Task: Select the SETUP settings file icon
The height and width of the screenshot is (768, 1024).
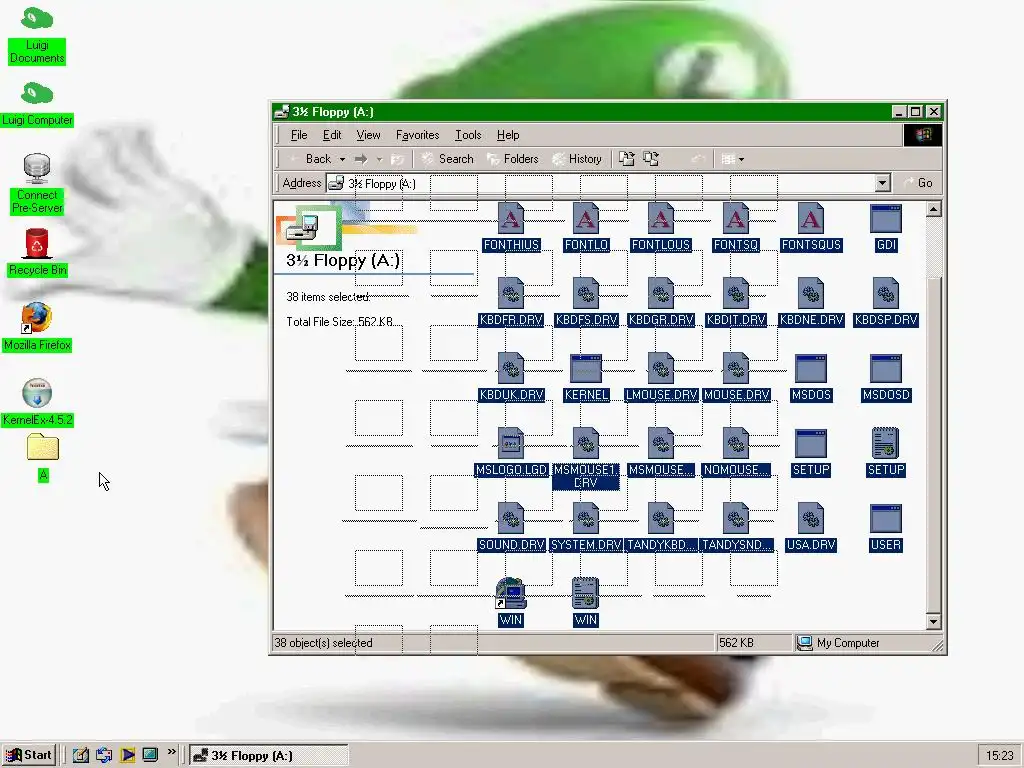Action: (x=886, y=452)
